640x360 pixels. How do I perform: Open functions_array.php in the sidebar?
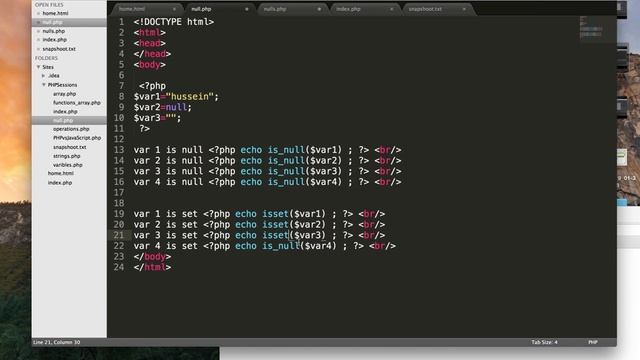[x=77, y=103]
